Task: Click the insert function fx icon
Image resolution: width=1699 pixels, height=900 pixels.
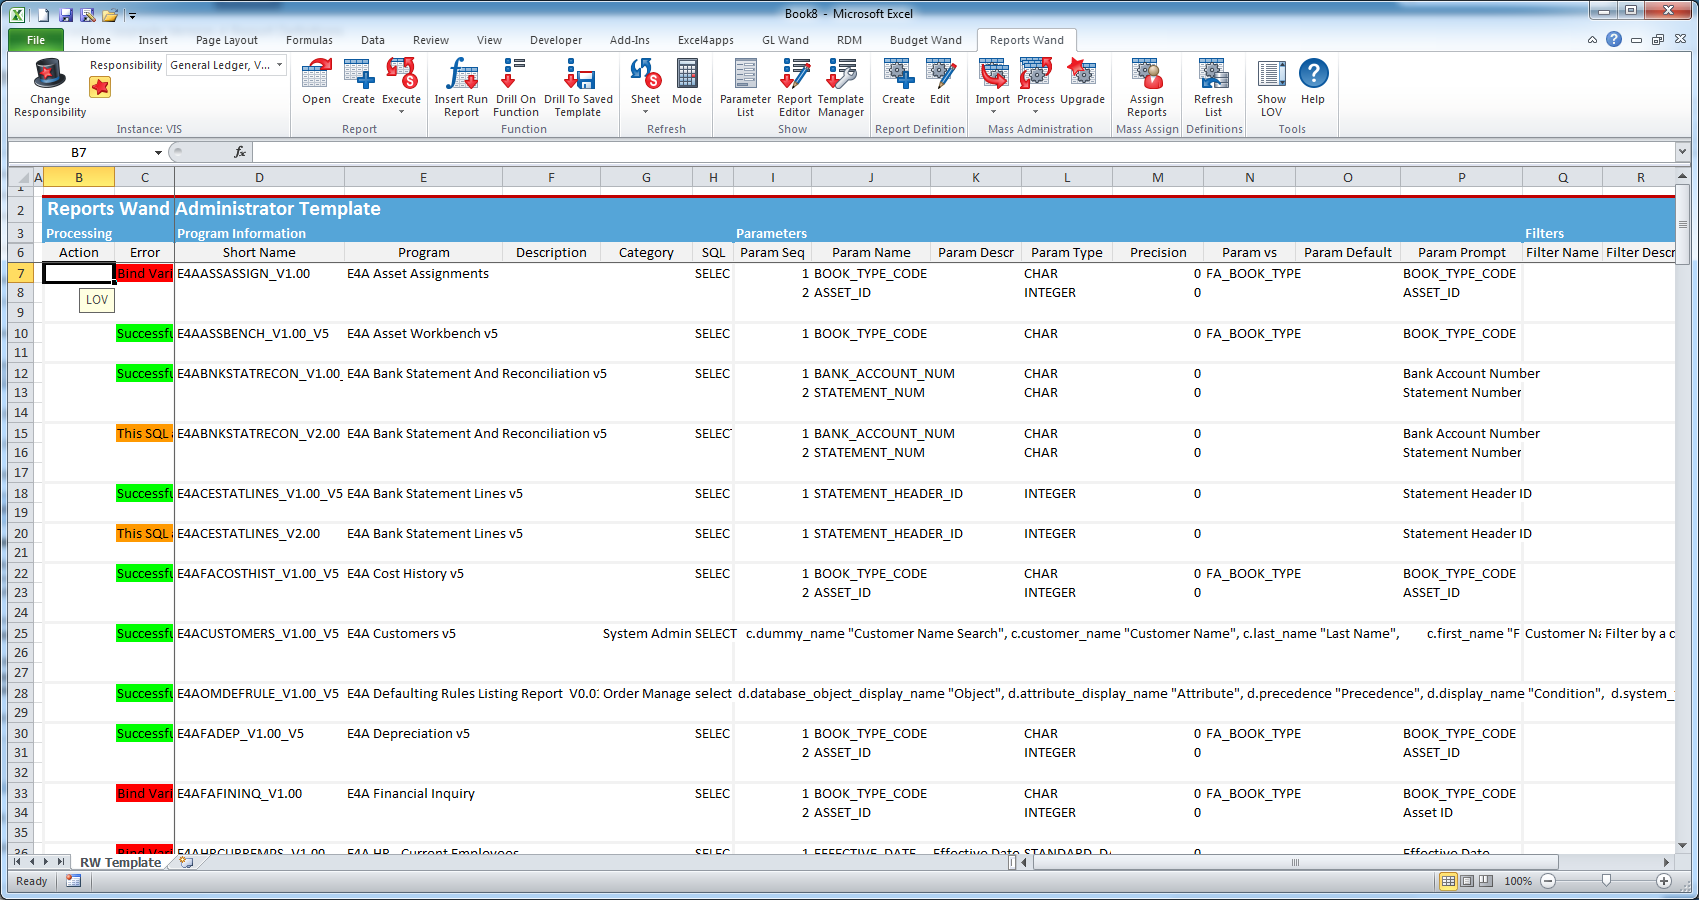Action: [240, 152]
